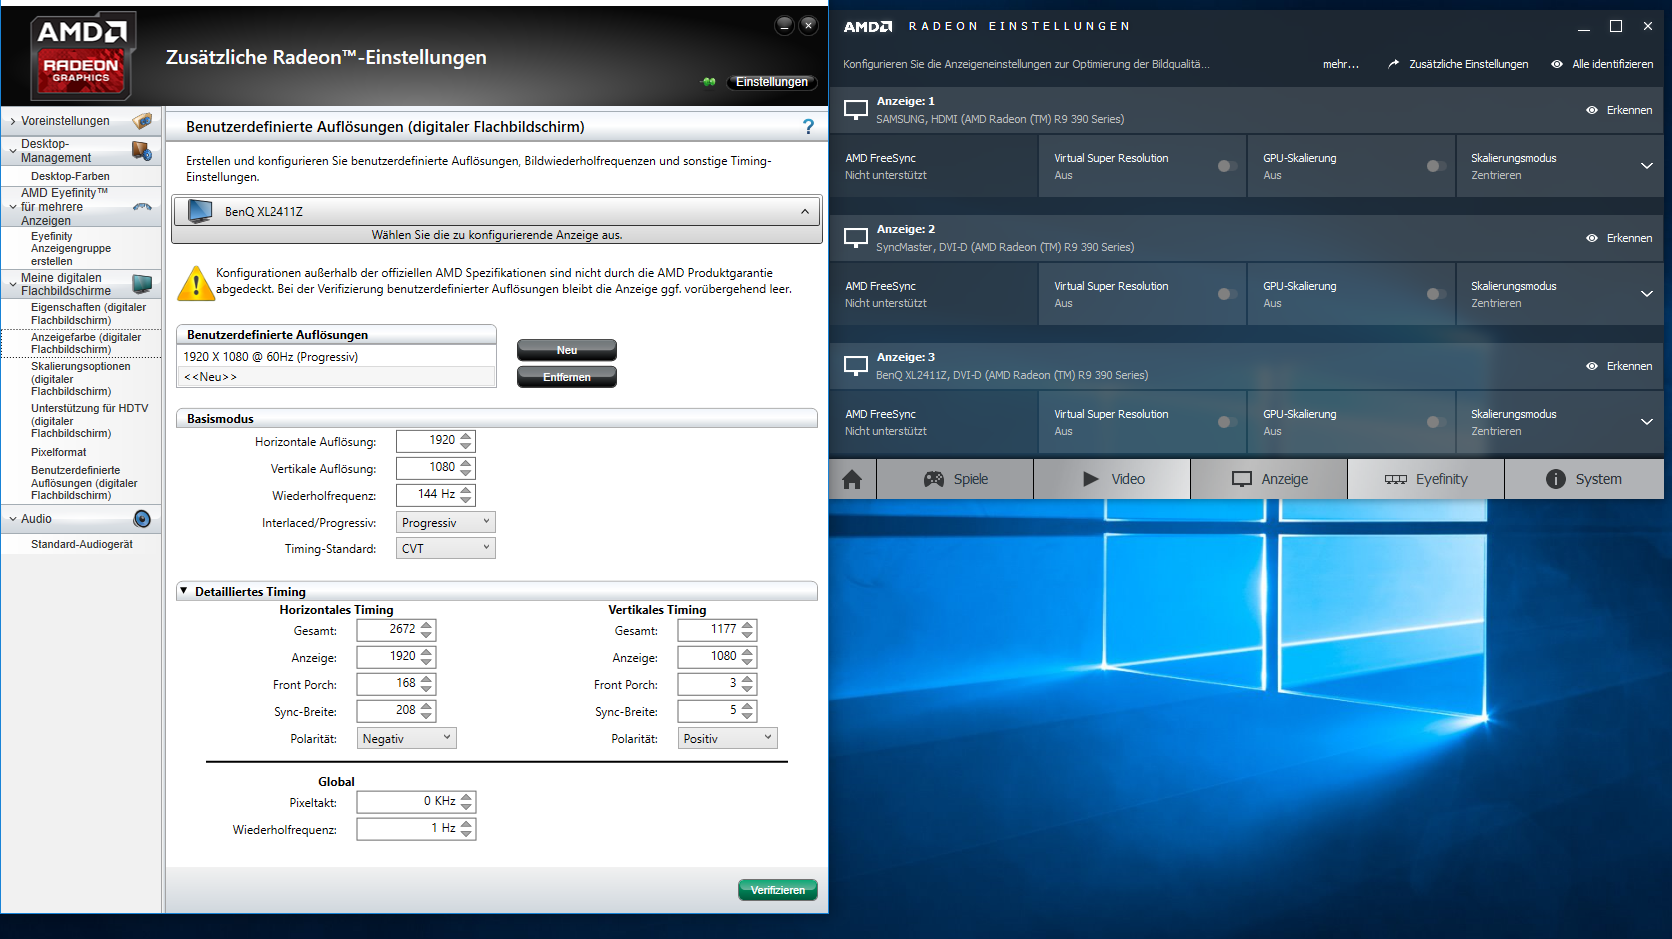The width and height of the screenshot is (1672, 939).
Task: Open Anzeigefarbe (digitaler Flachbildschirm)
Action: 86,343
